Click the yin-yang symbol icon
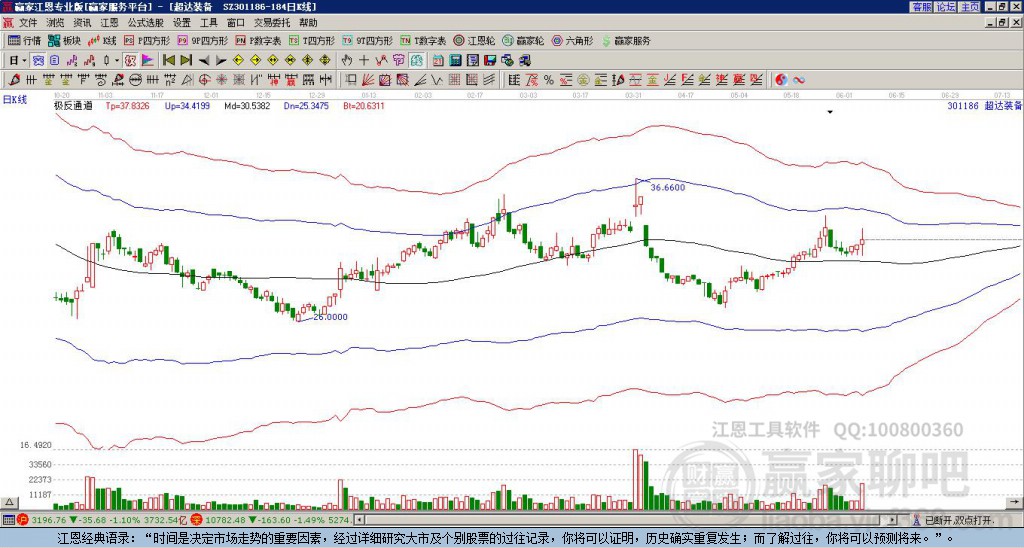This screenshot has height=548, width=1024. pyautogui.click(x=781, y=80)
